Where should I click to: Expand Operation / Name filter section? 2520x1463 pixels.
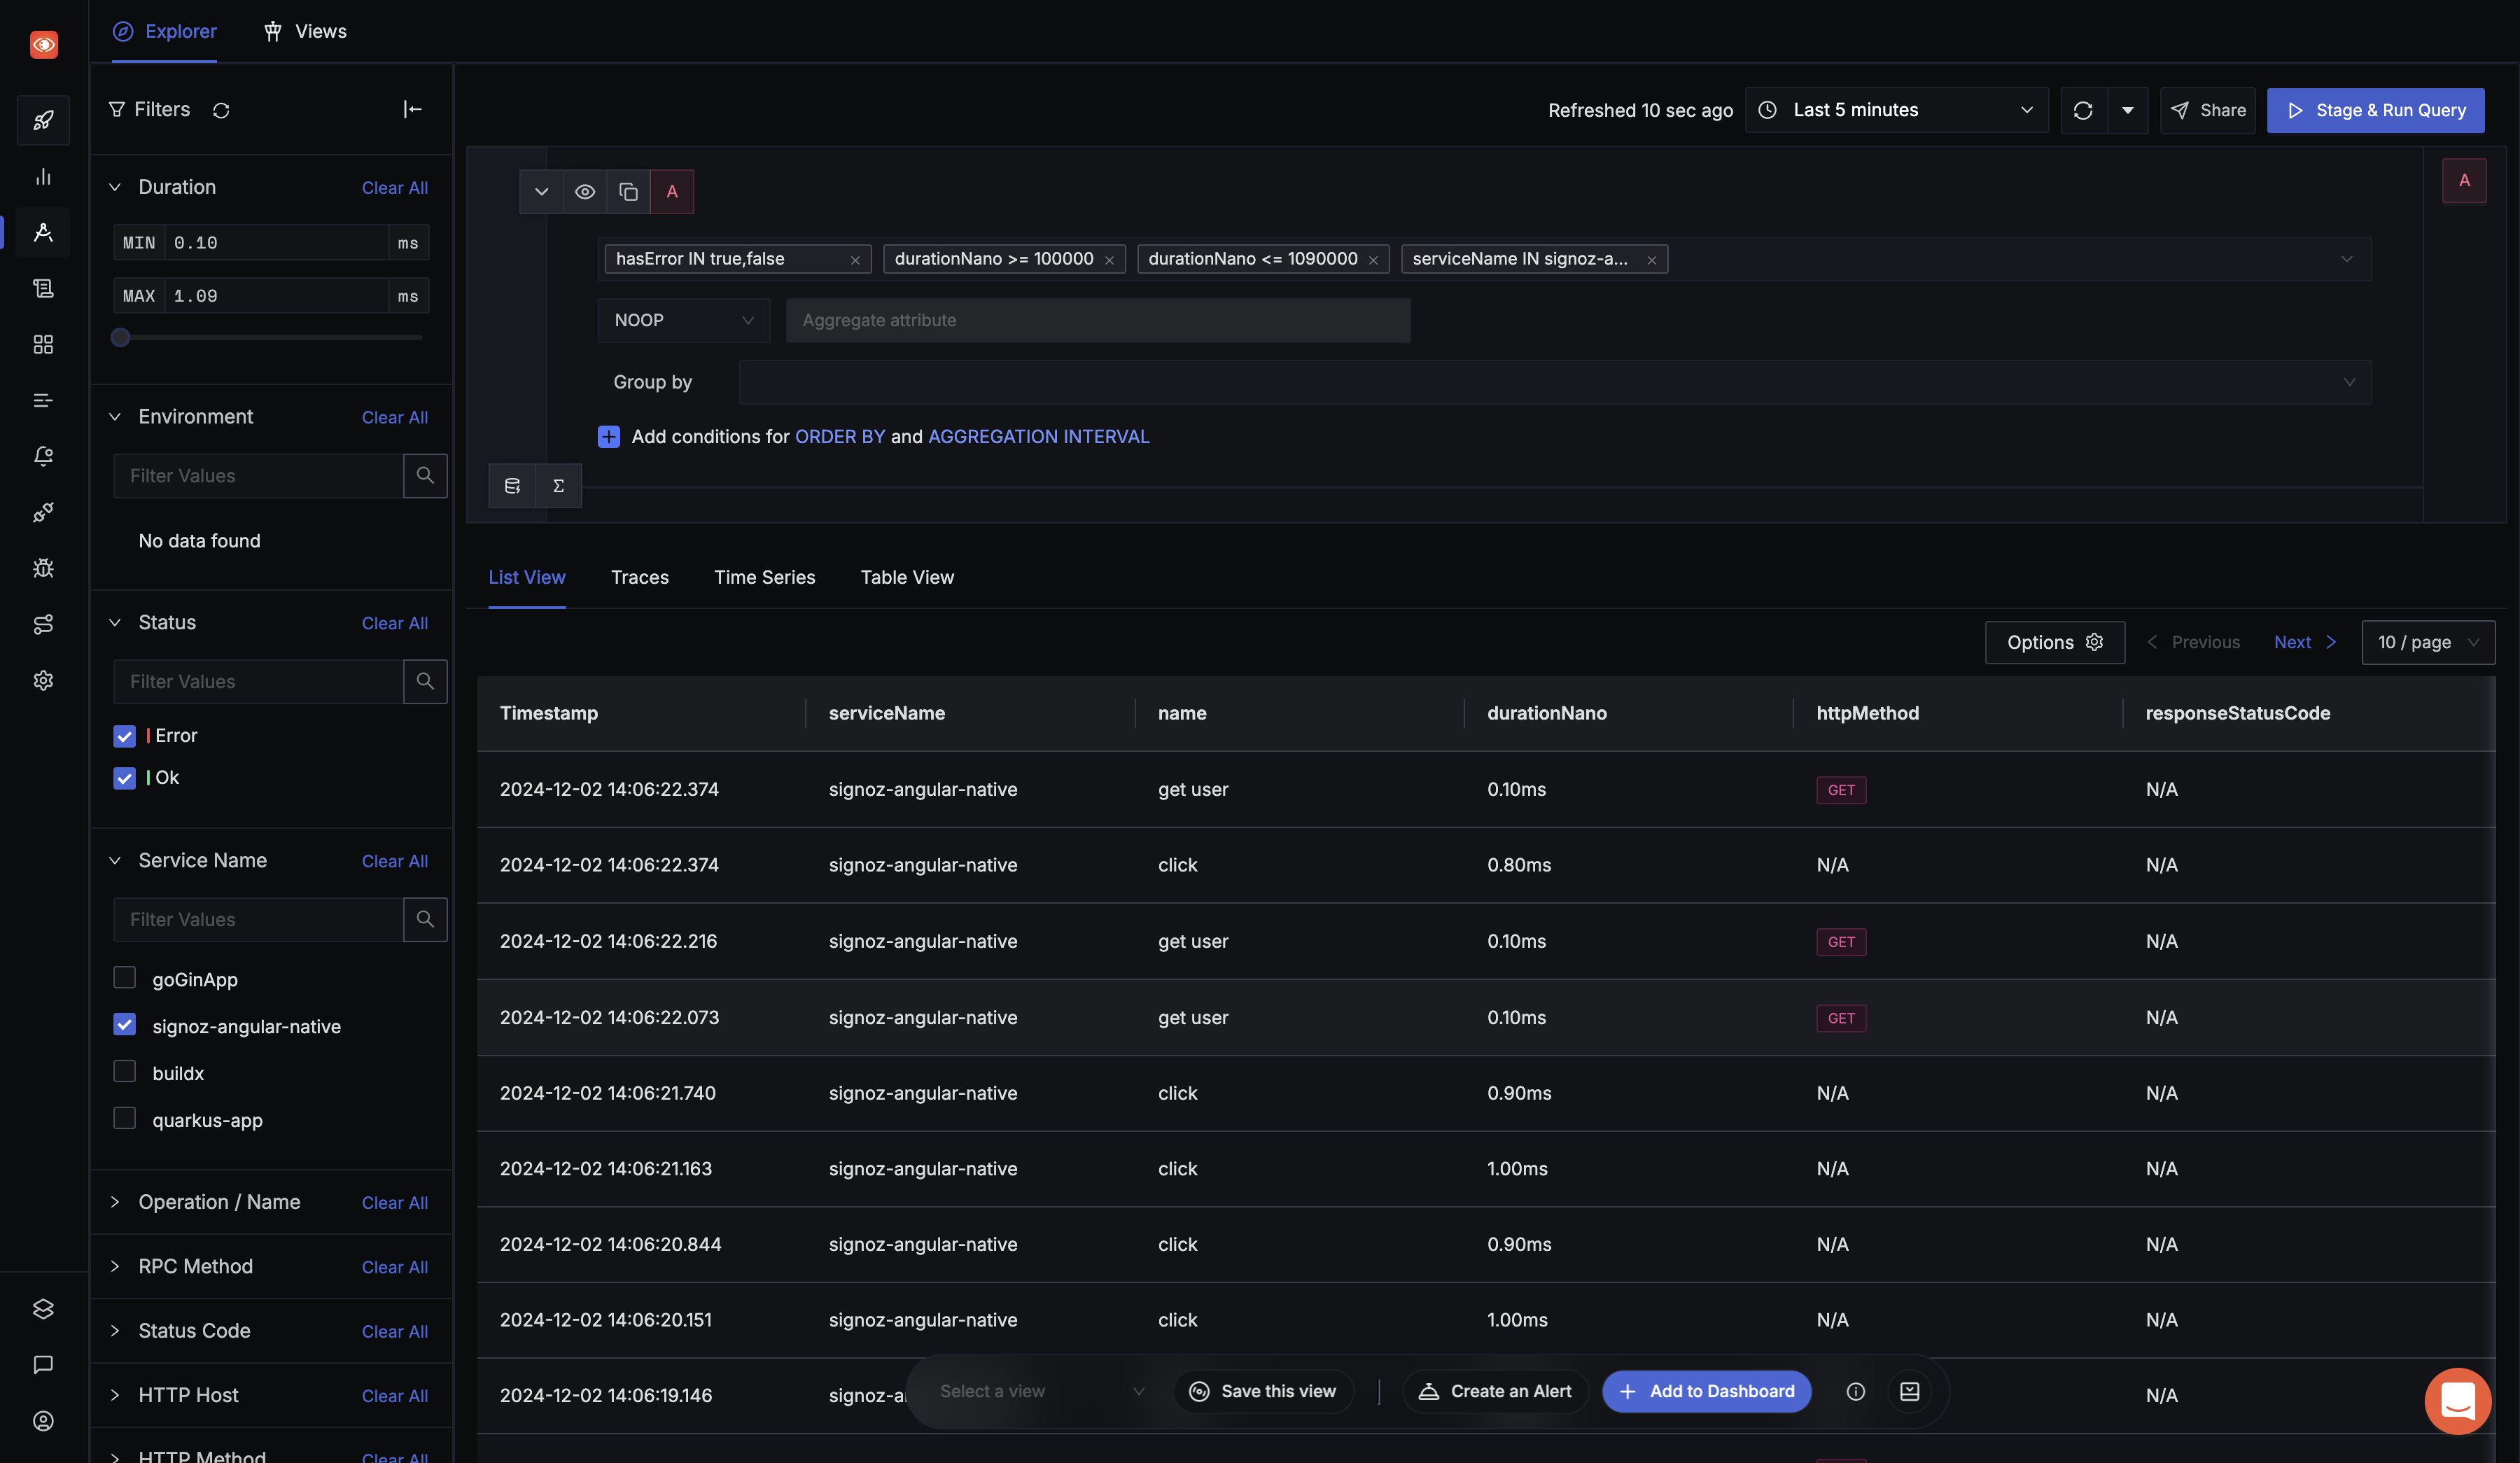pyautogui.click(x=115, y=1202)
